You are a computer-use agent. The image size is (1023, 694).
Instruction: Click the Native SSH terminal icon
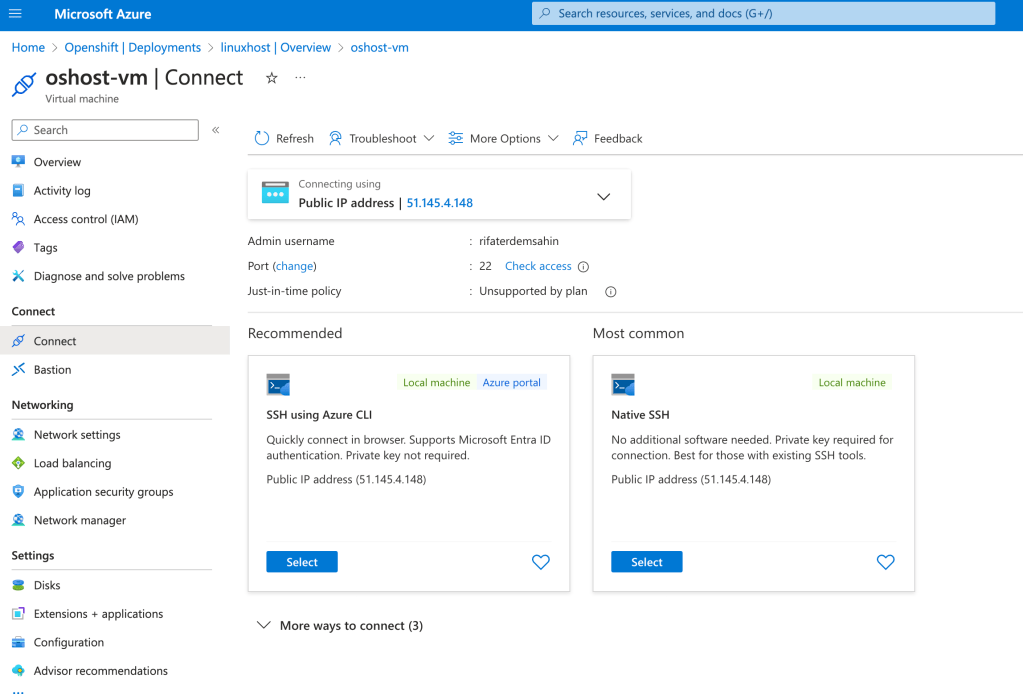click(623, 385)
